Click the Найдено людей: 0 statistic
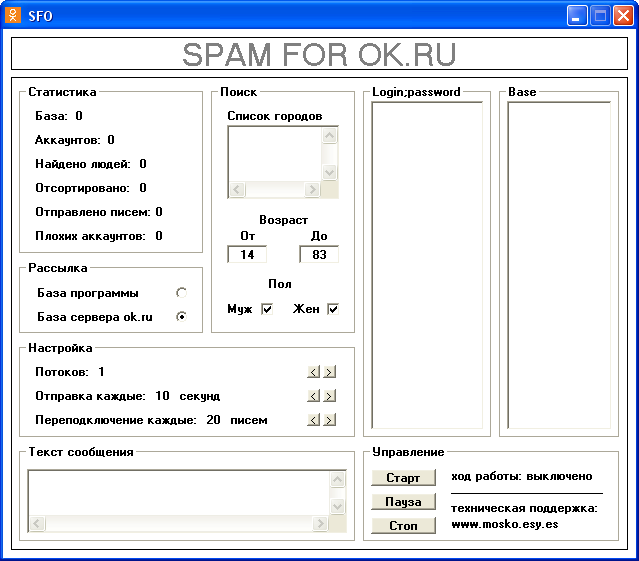Screen dimensions: 639x561 click(x=91, y=164)
